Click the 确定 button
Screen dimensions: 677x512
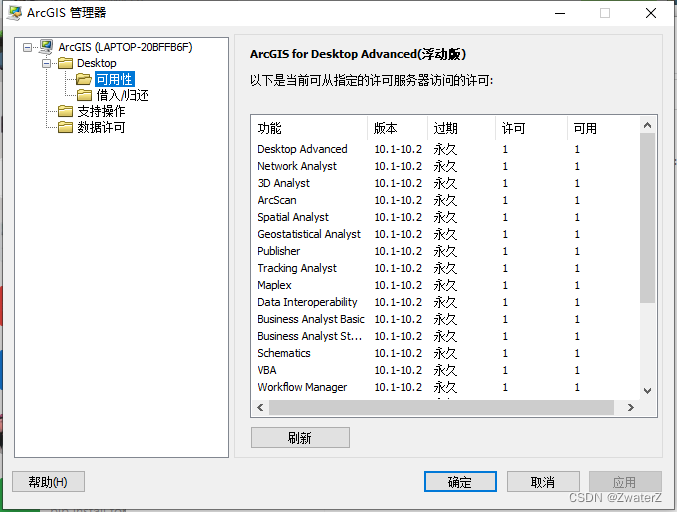tap(460, 482)
